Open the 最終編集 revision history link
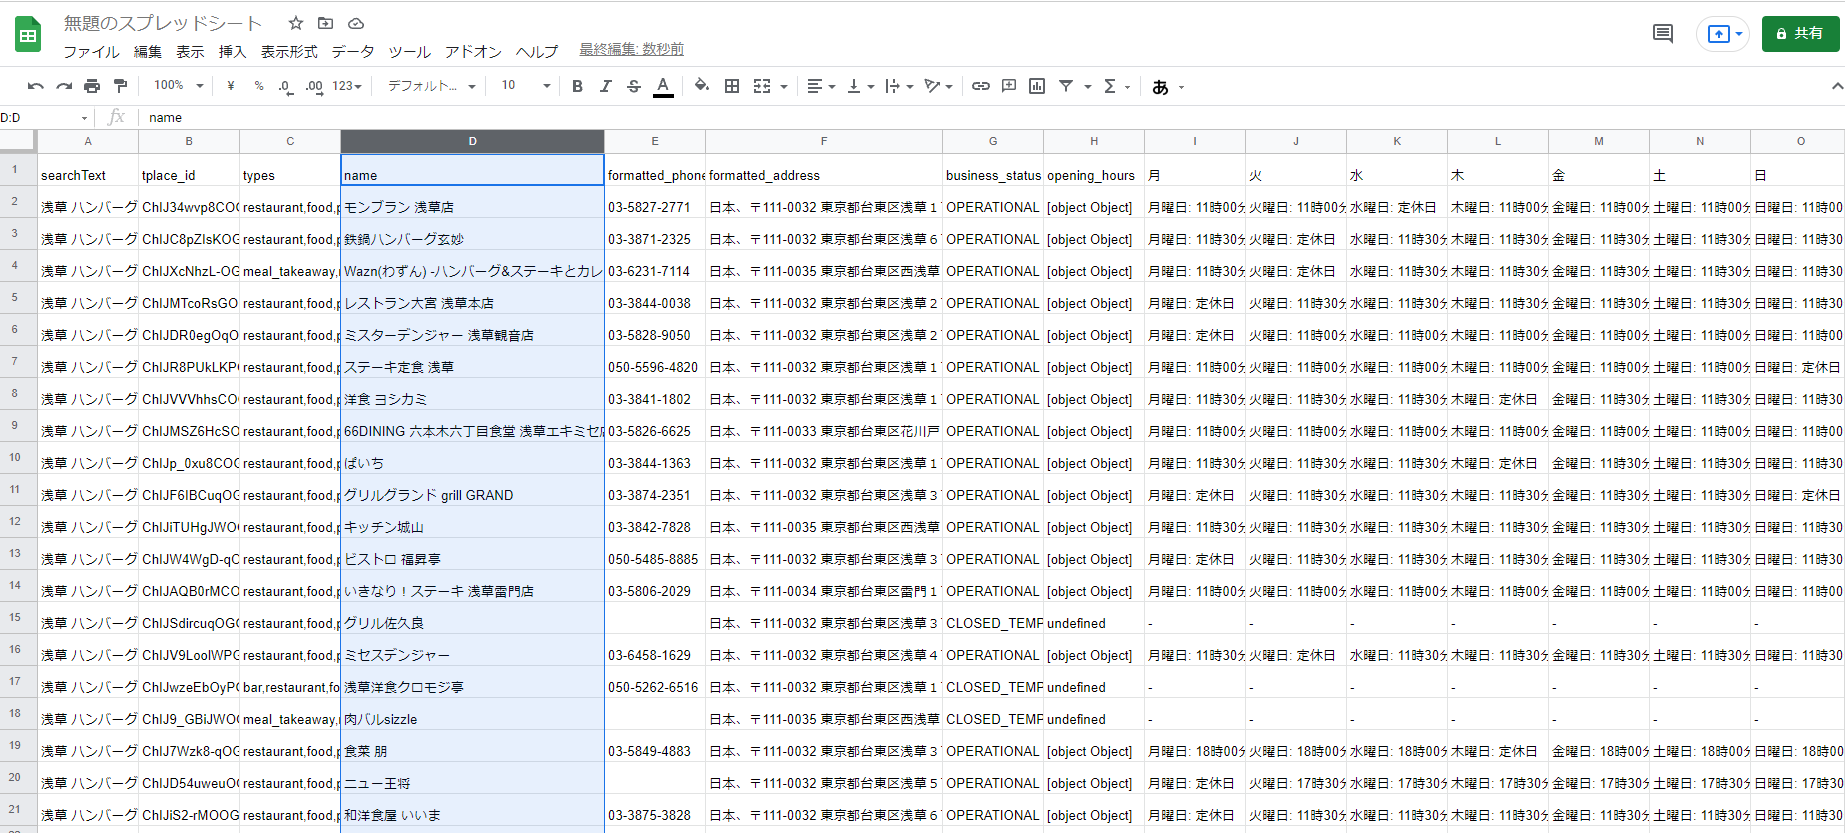Viewport: 1845px width, 833px height. pyautogui.click(x=631, y=49)
